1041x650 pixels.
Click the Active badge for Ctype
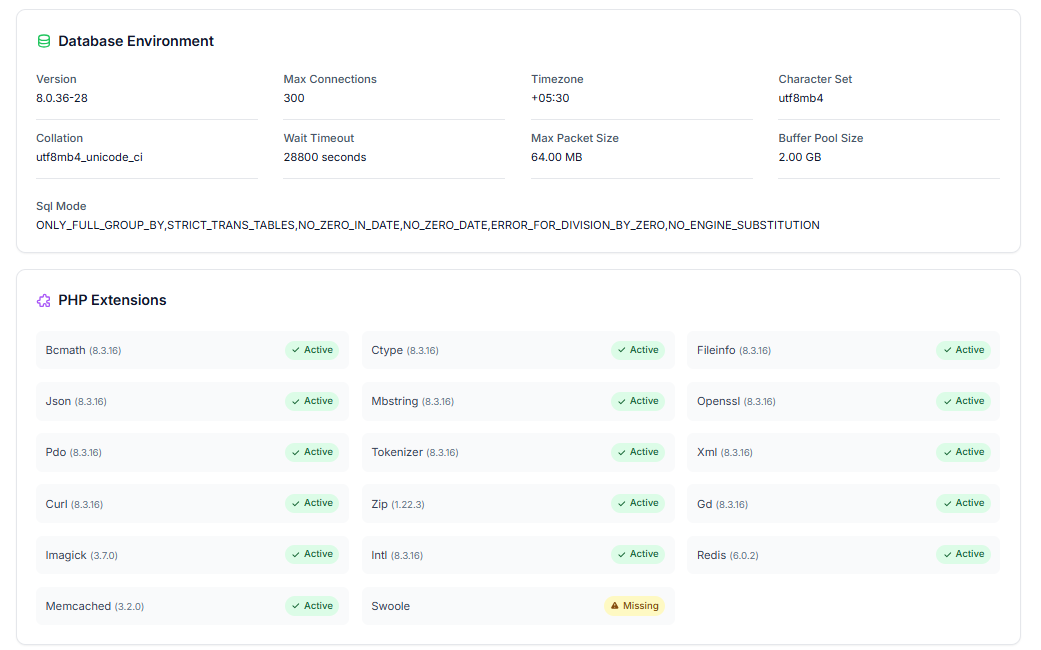tap(638, 350)
